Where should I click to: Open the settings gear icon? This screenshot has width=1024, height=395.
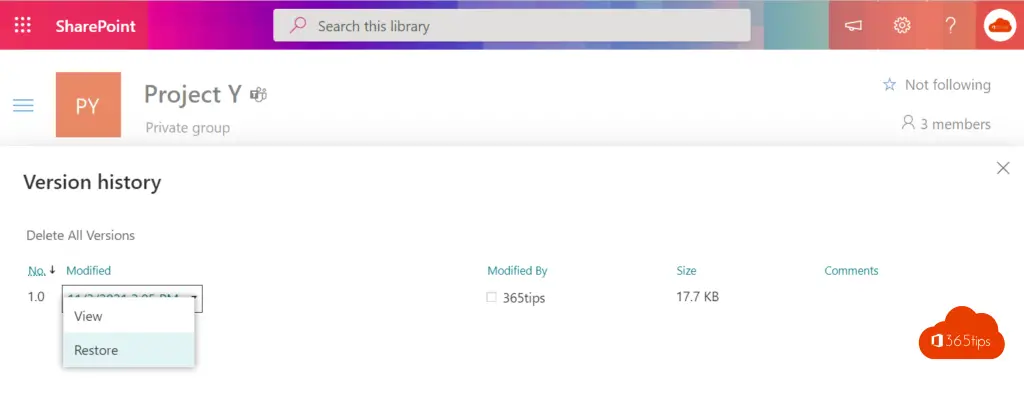[x=902, y=25]
